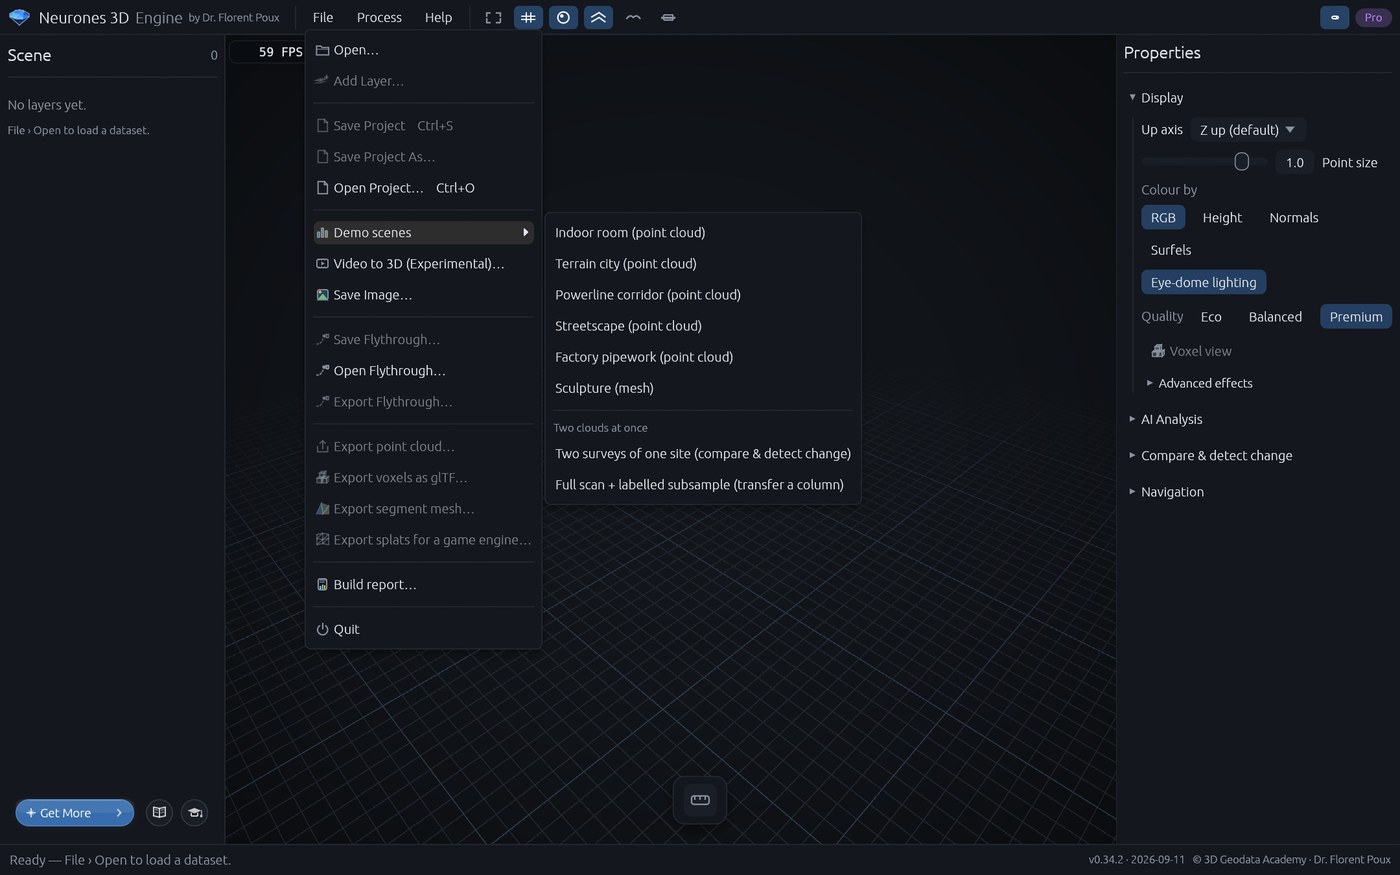
Task: Click the Save Image… picture icon
Action: point(322,295)
